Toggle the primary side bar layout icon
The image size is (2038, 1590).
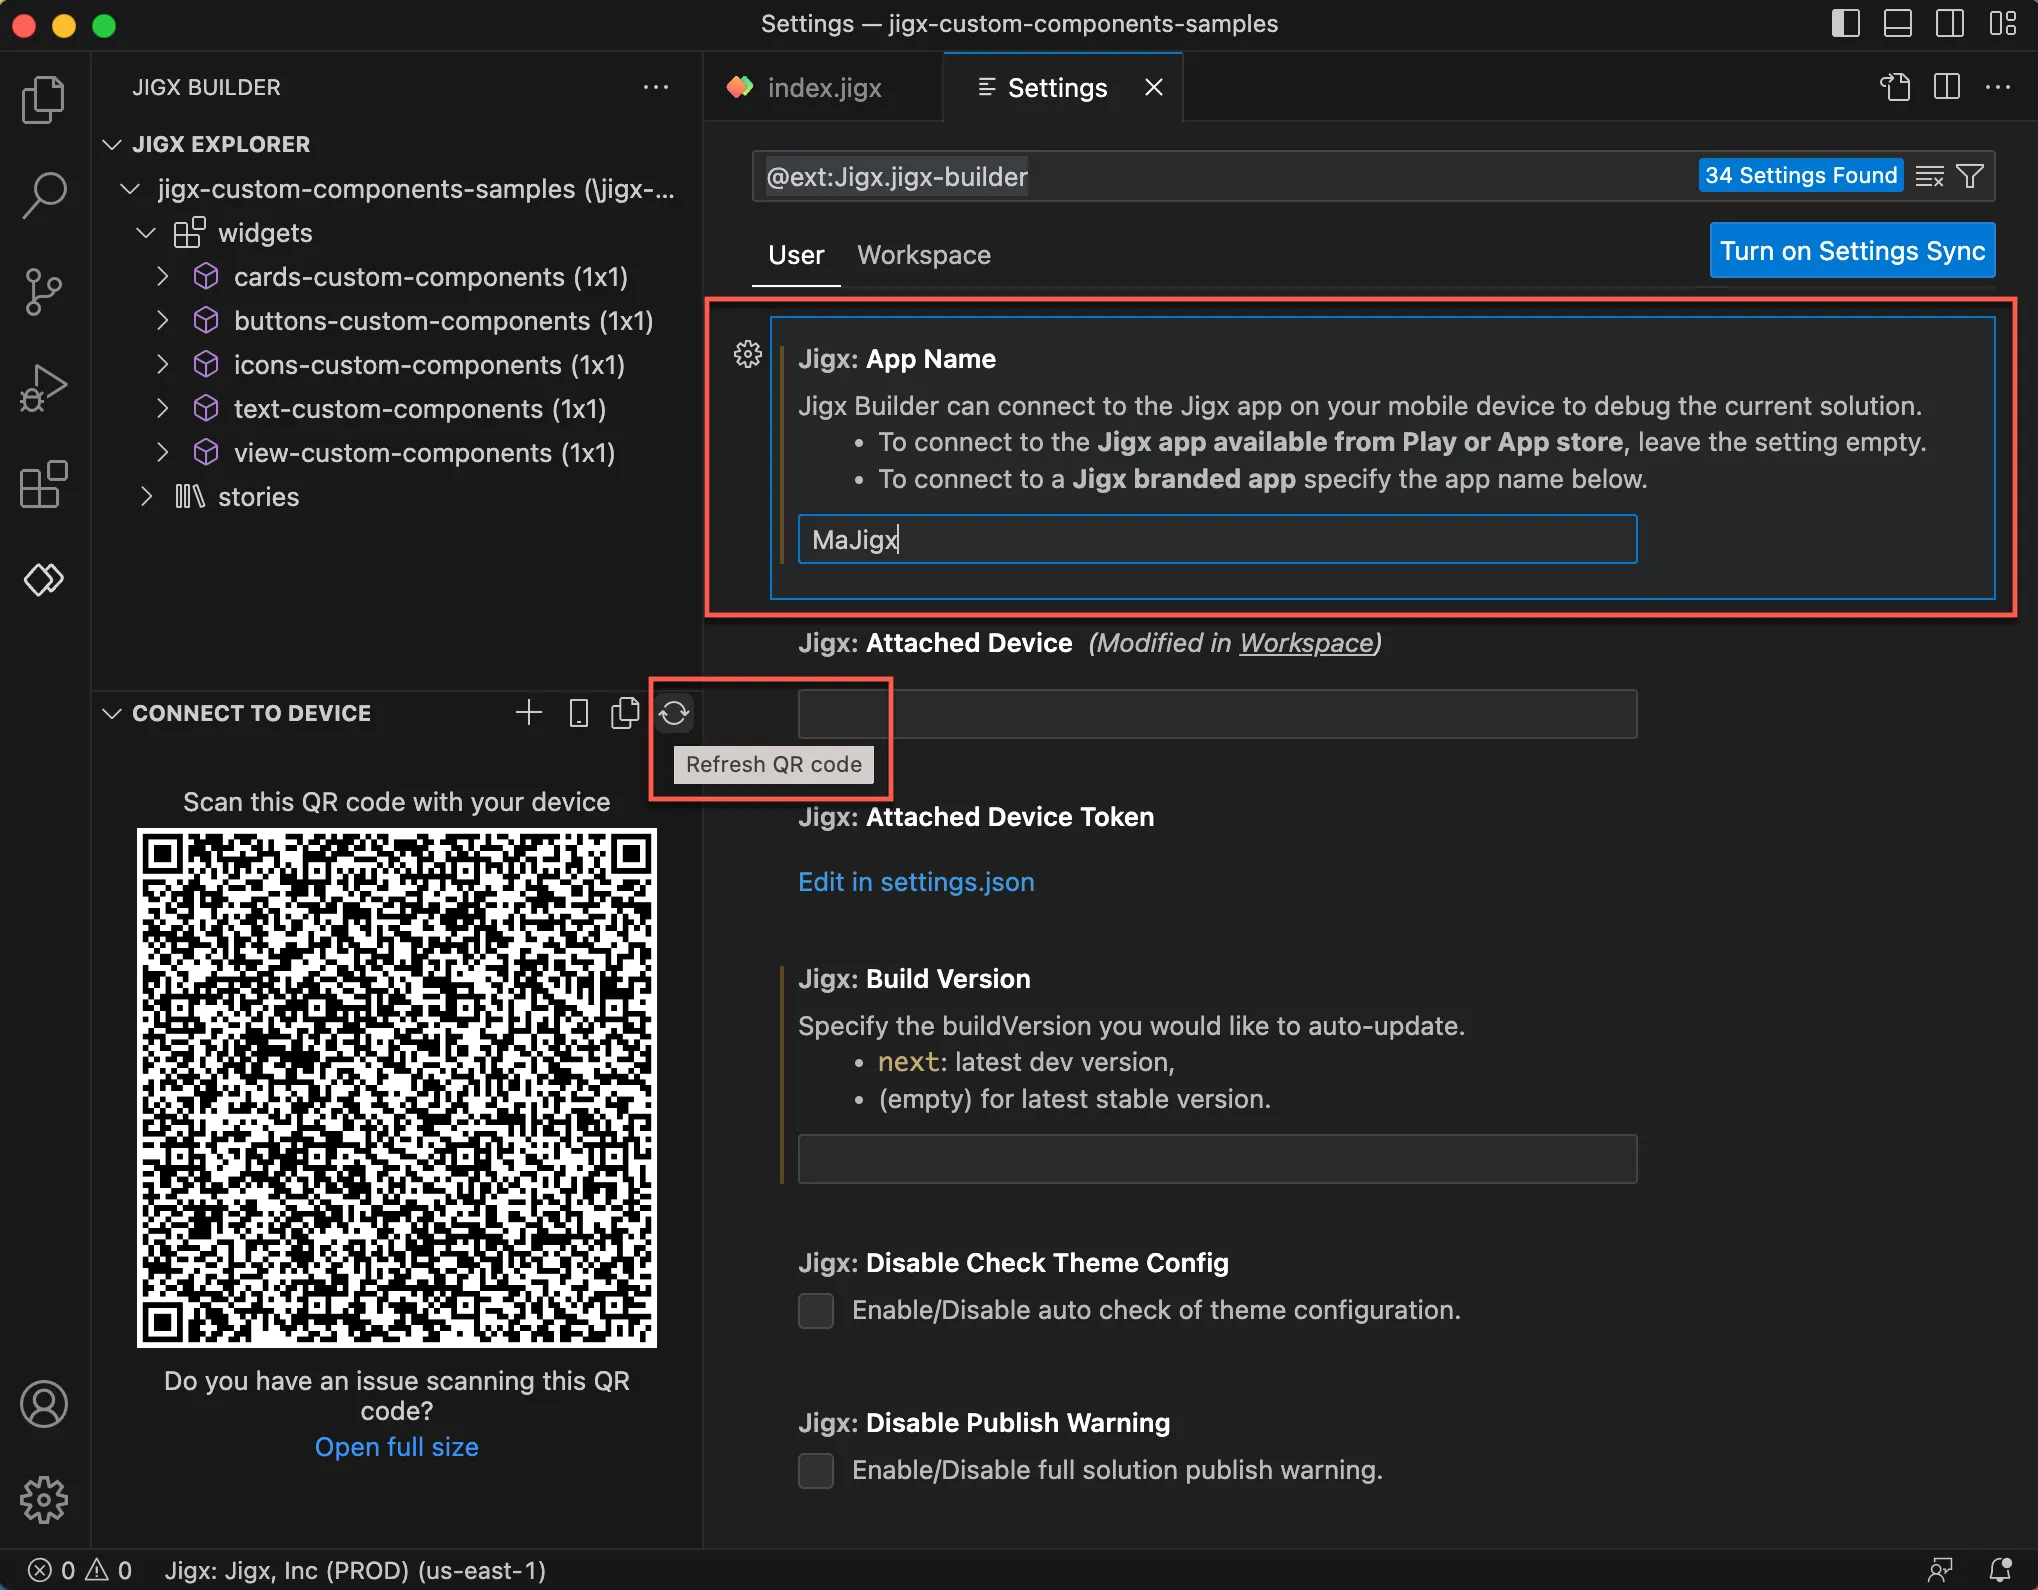pos(1845,23)
